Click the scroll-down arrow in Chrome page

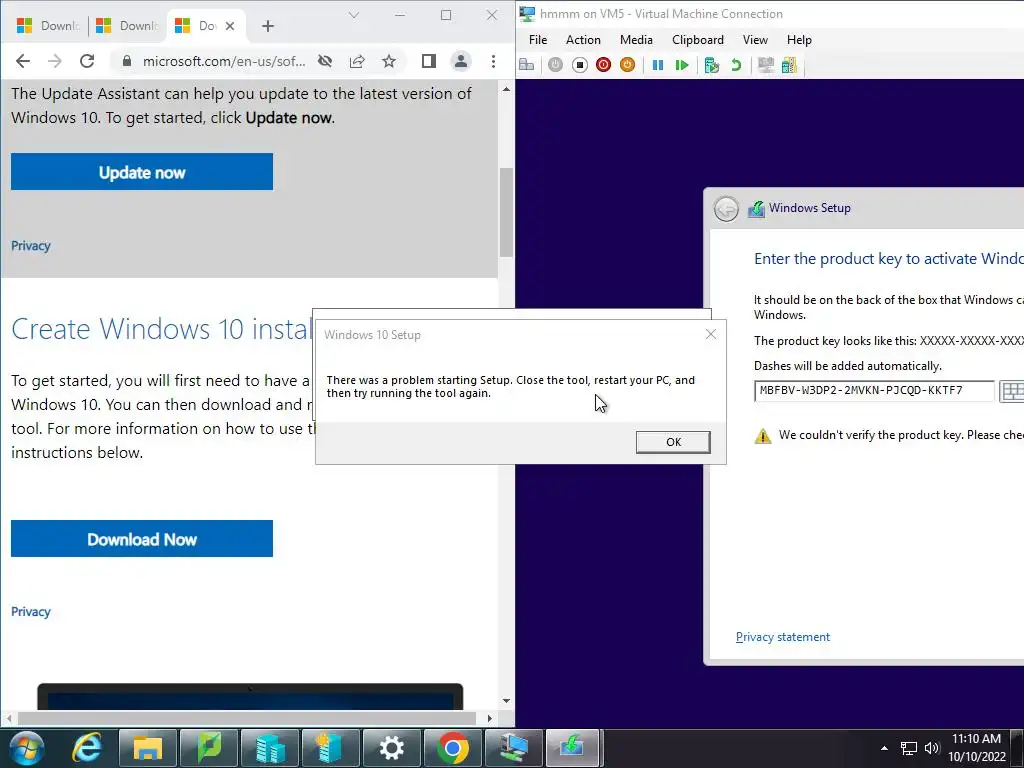(x=506, y=701)
